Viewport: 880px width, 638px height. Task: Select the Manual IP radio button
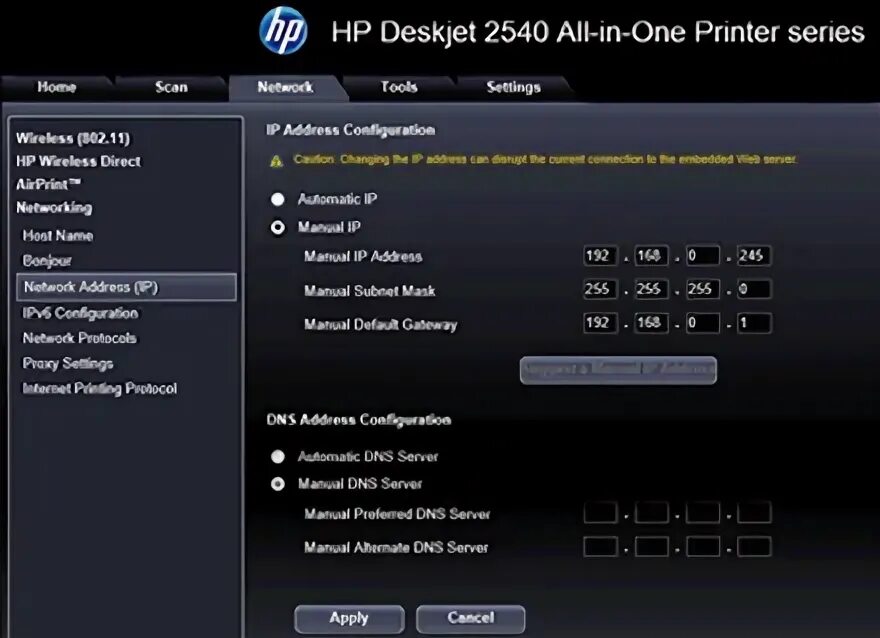click(x=277, y=227)
